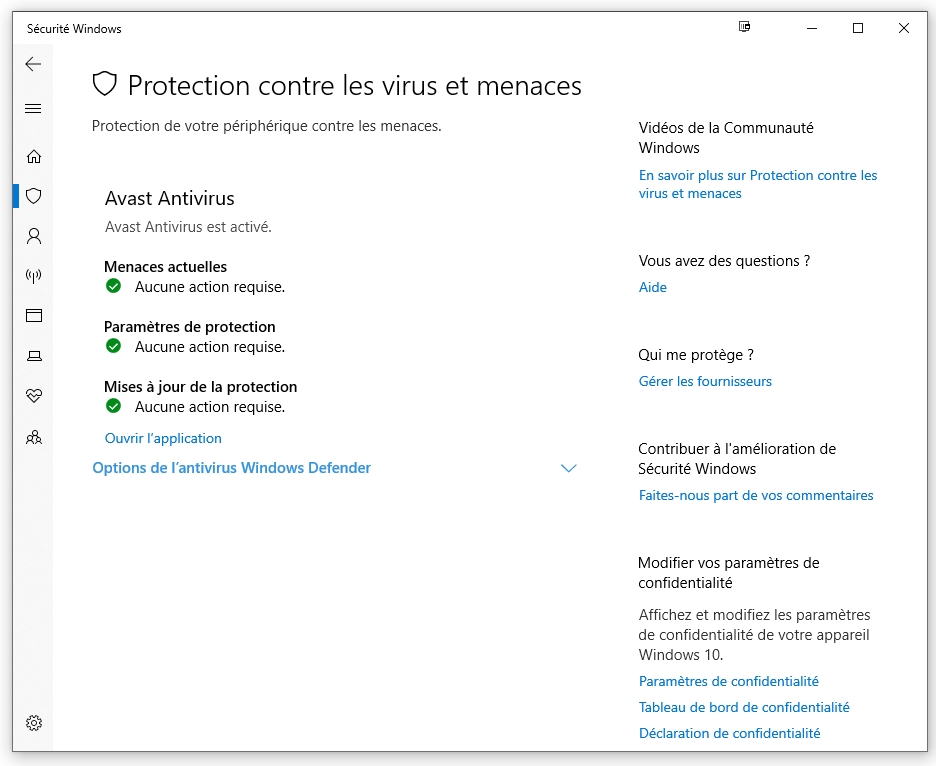The height and width of the screenshot is (766, 936).
Task: Click the back arrow to go back
Action: click(33, 64)
